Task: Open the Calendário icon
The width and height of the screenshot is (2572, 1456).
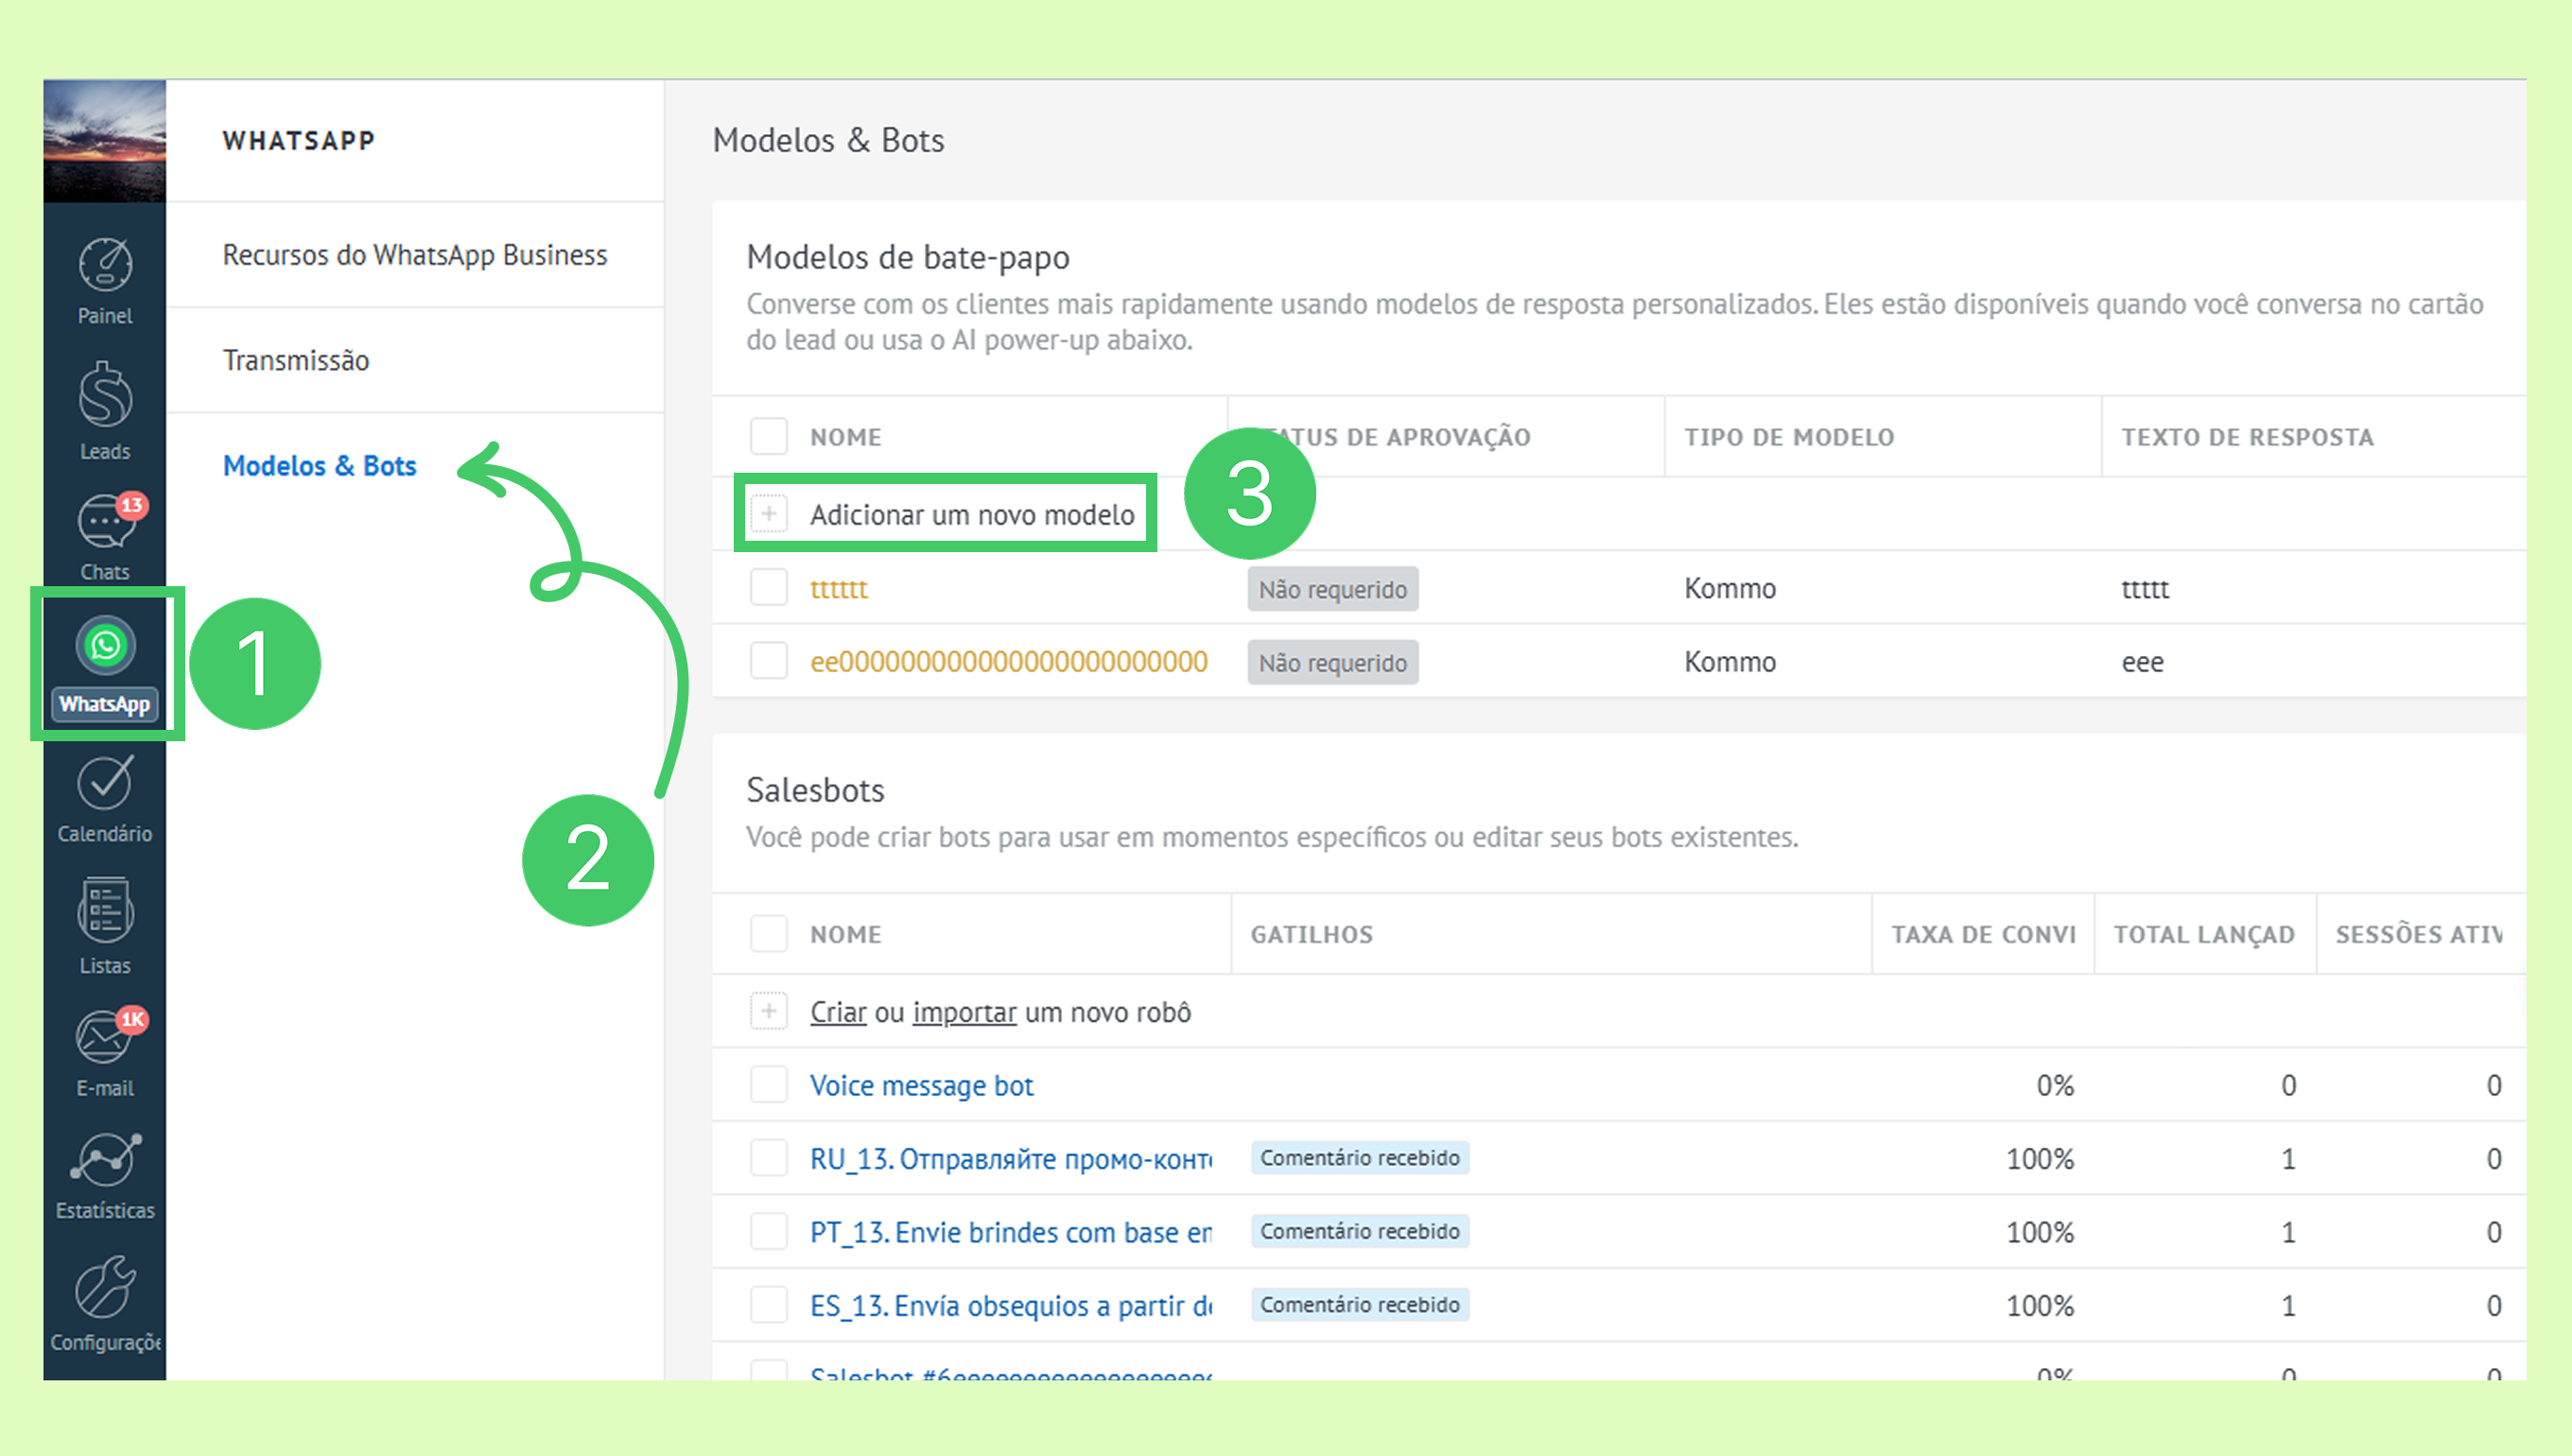Action: 105,785
